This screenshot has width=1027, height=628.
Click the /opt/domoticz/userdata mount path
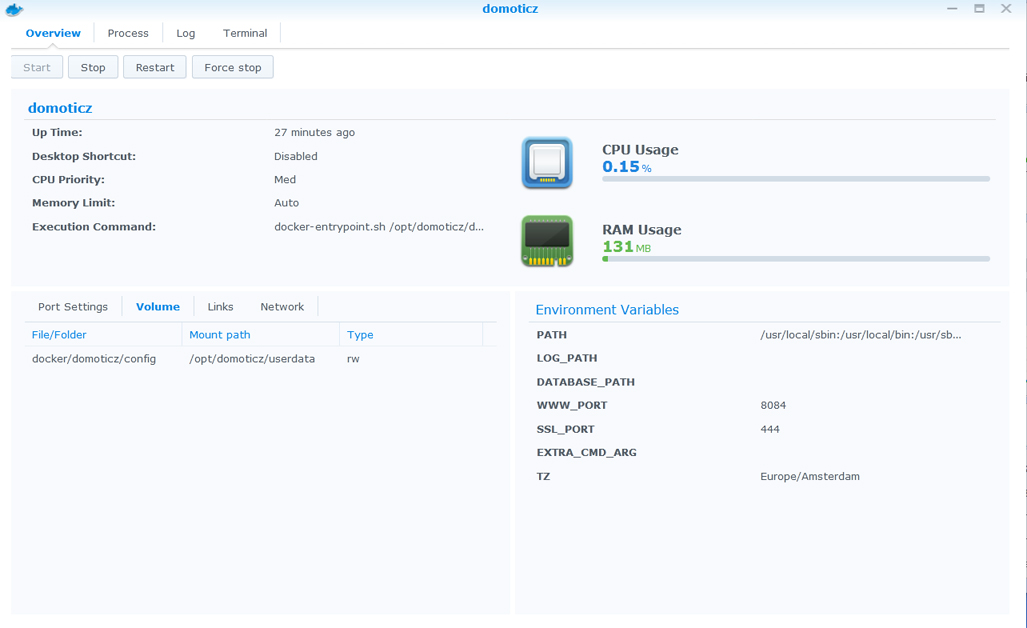252,359
